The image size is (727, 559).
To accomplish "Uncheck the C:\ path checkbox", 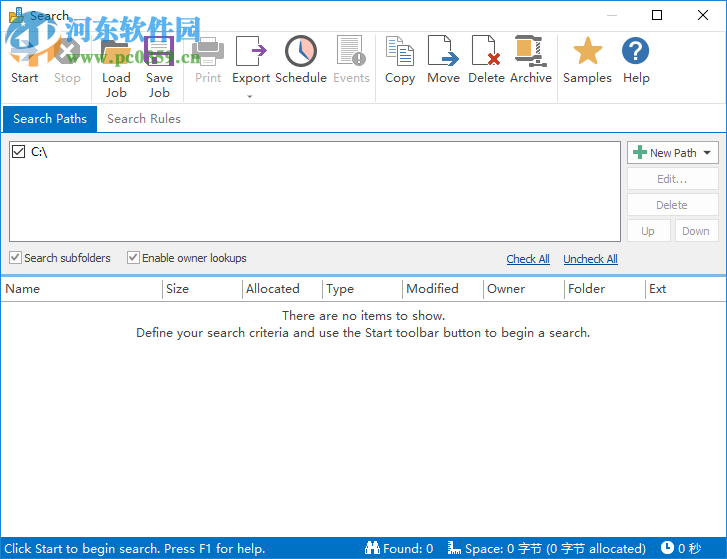I will [19, 152].
